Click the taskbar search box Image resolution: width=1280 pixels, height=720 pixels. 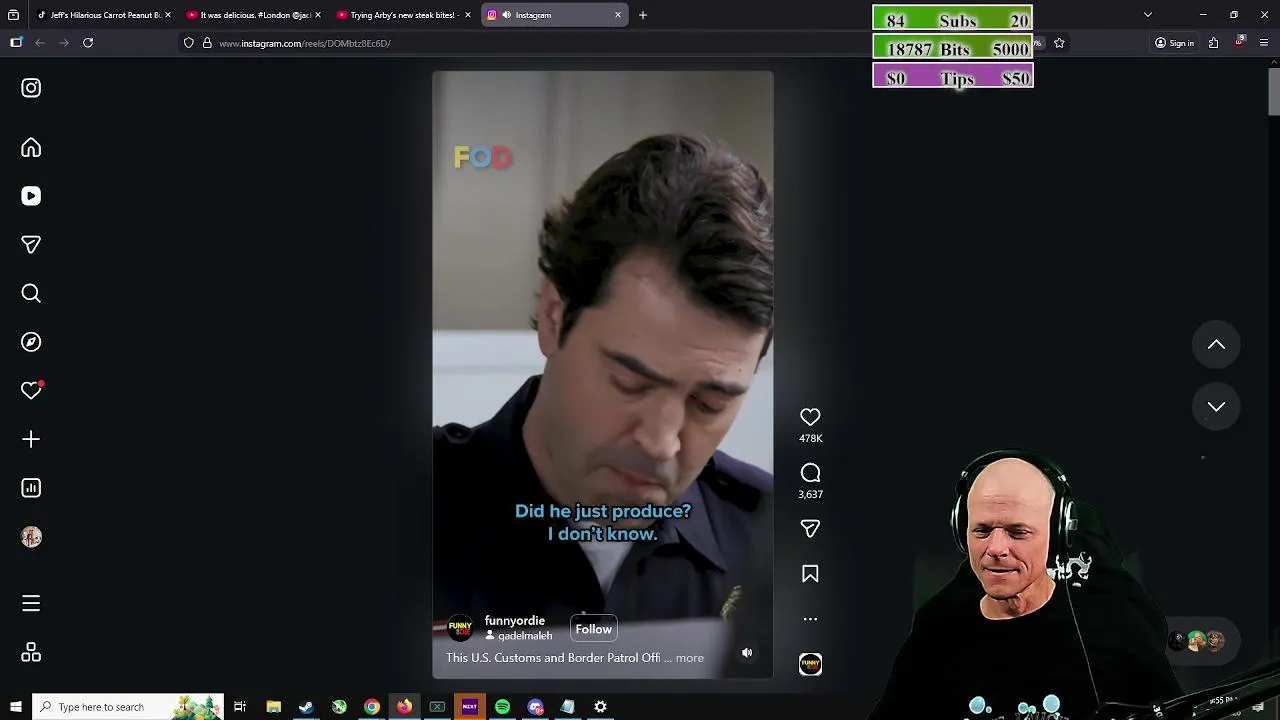tap(128, 707)
